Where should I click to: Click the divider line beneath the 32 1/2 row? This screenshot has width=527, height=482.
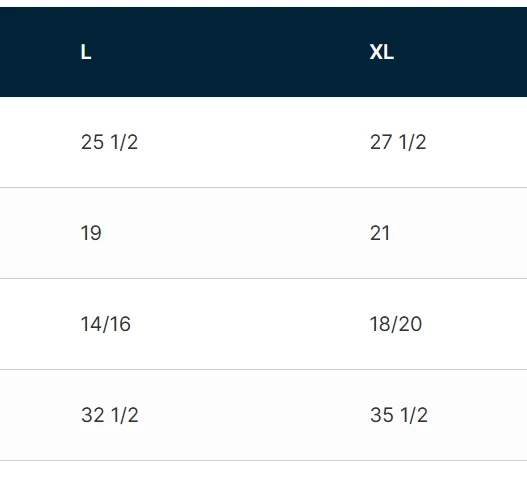click(264, 460)
